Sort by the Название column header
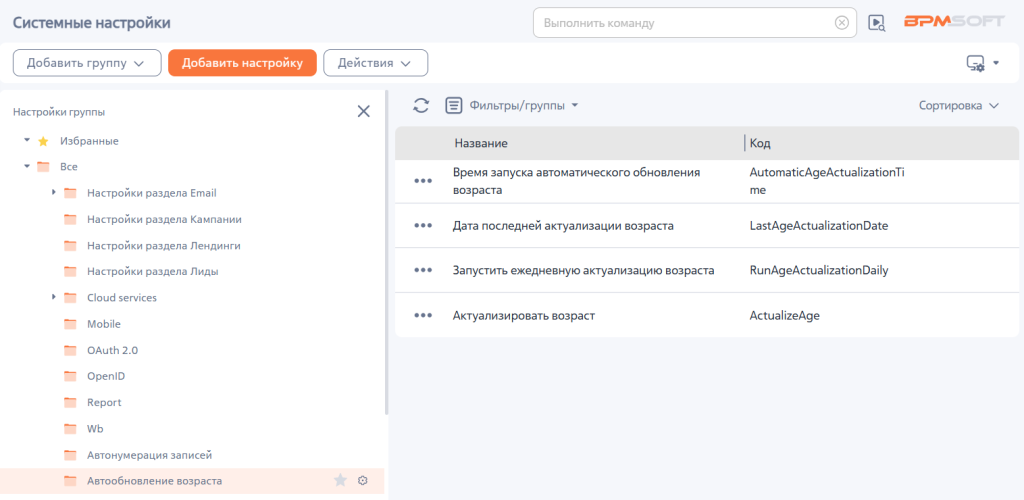Viewport: 1024px width, 500px height. pos(481,143)
